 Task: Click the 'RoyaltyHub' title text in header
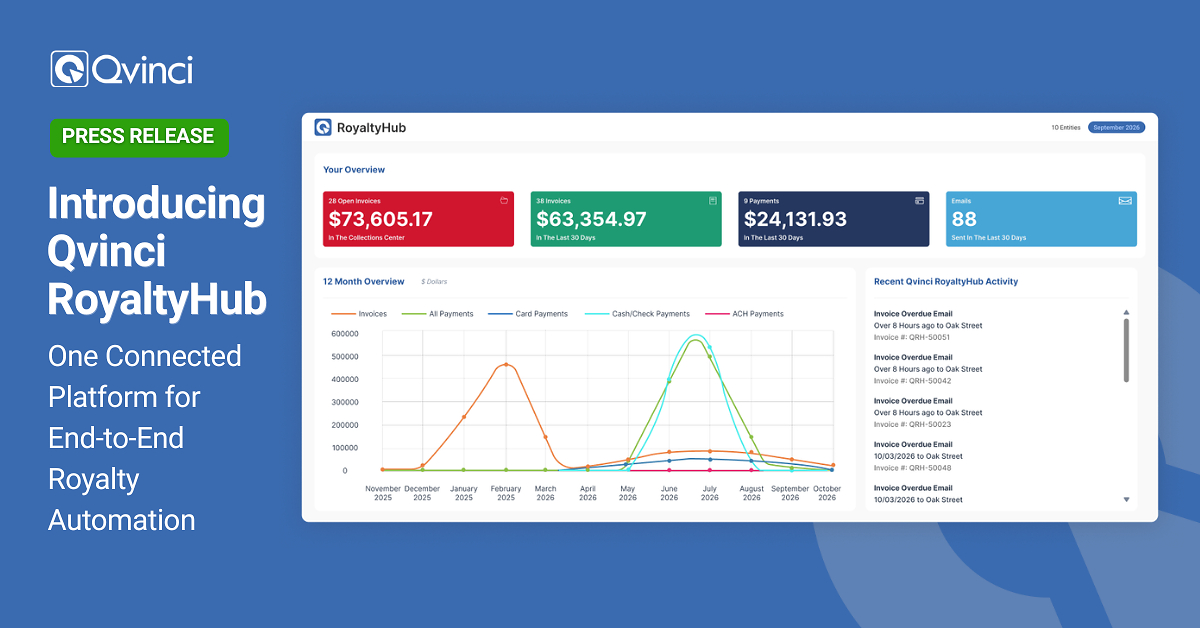[x=371, y=128]
